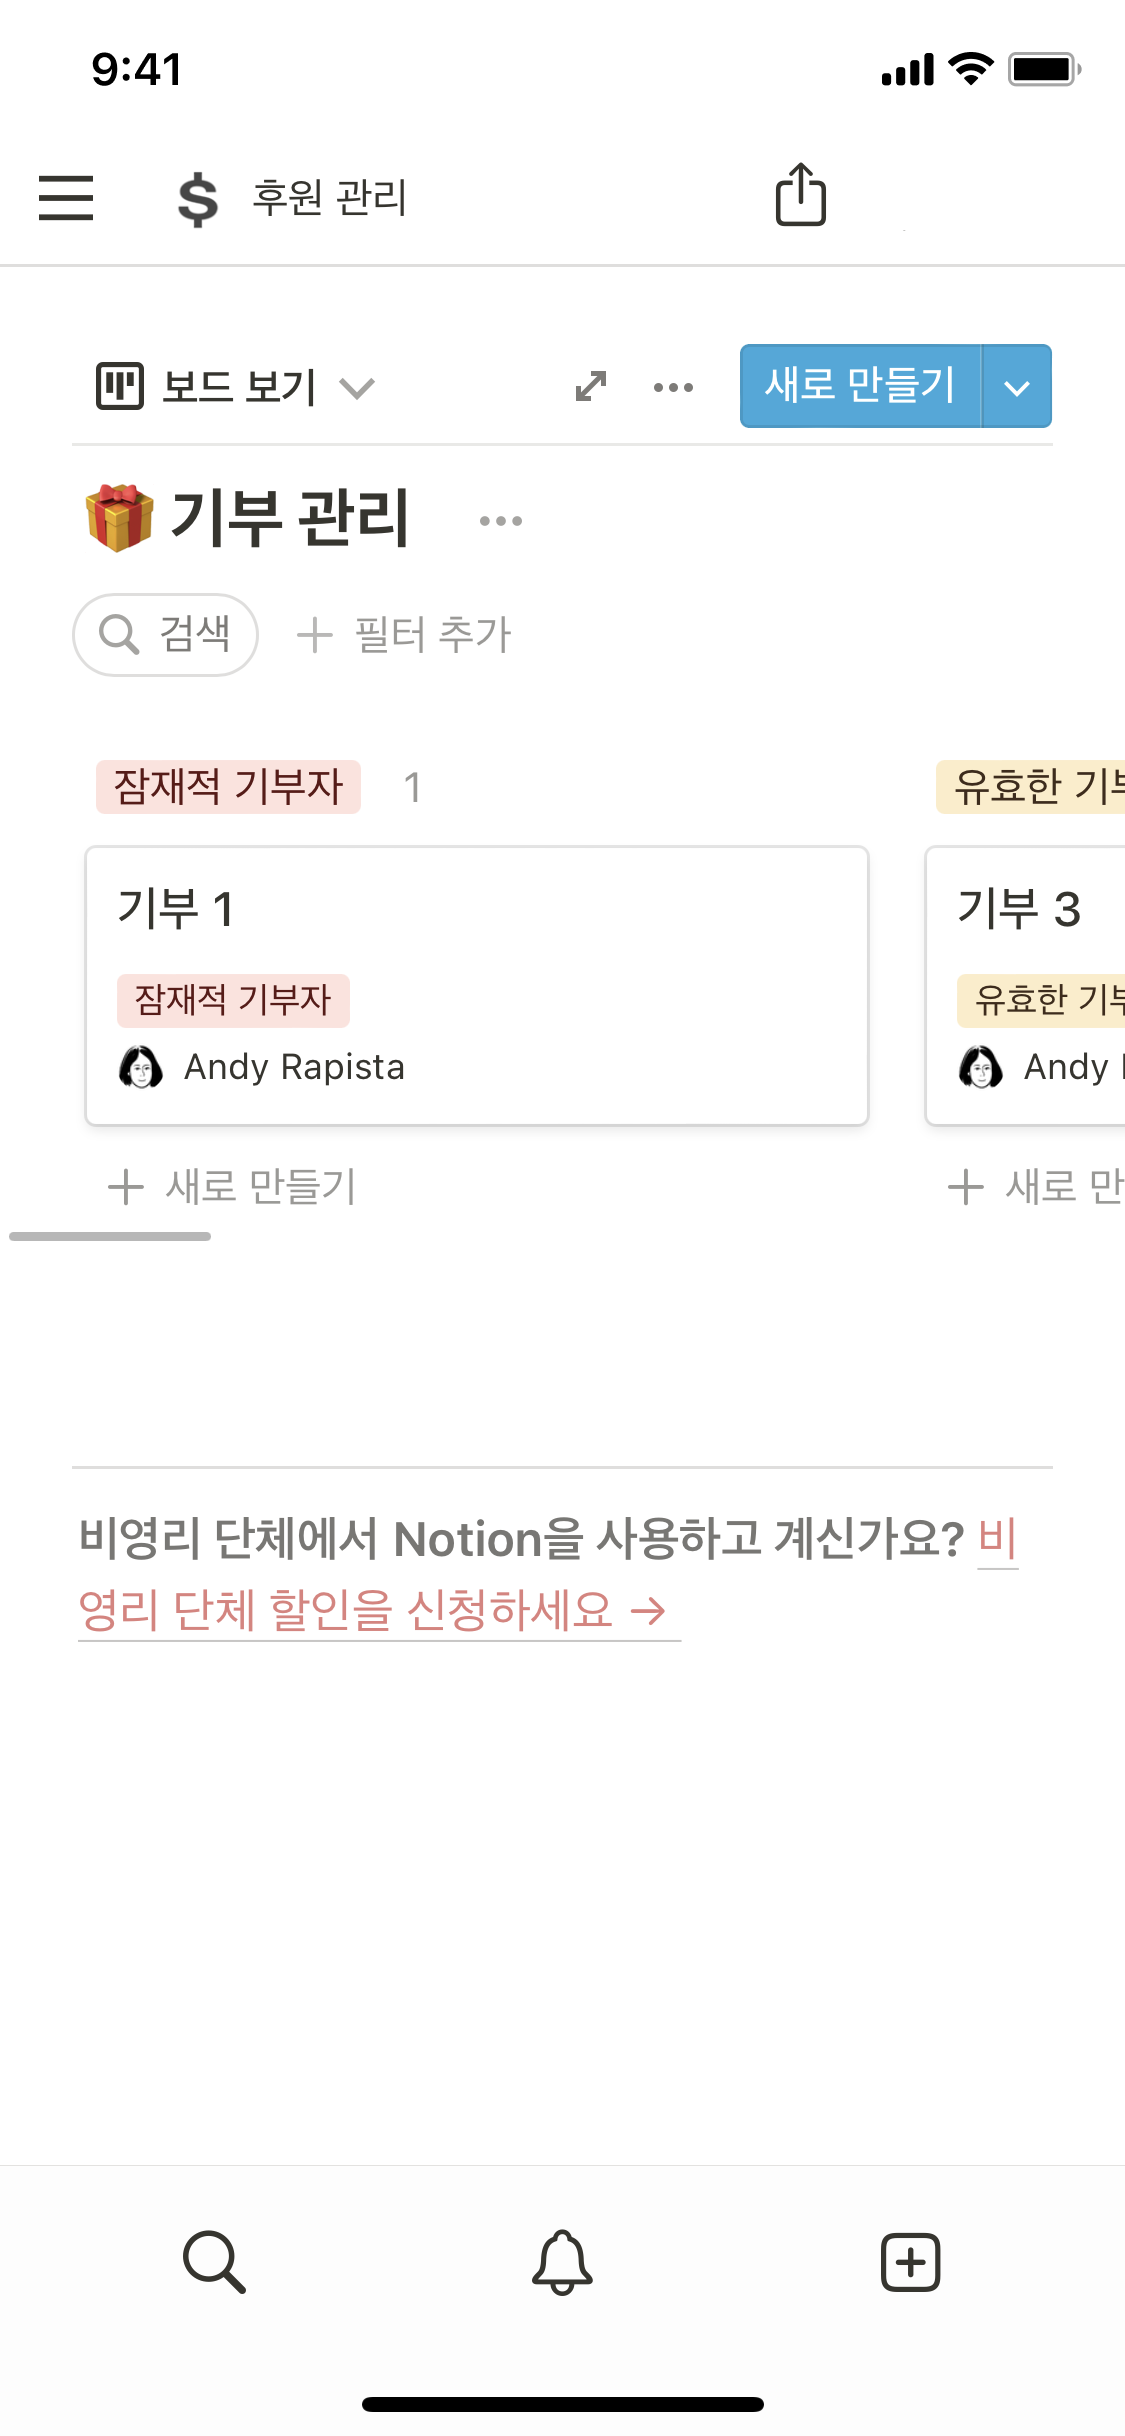1125x2436 pixels.
Task: Open the 기부 3 card
Action: pos(1025,985)
